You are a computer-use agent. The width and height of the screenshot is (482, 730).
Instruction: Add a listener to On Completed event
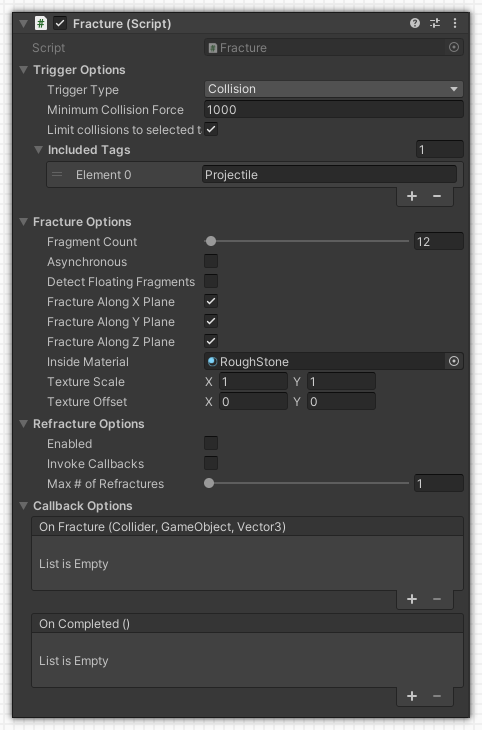coord(412,696)
